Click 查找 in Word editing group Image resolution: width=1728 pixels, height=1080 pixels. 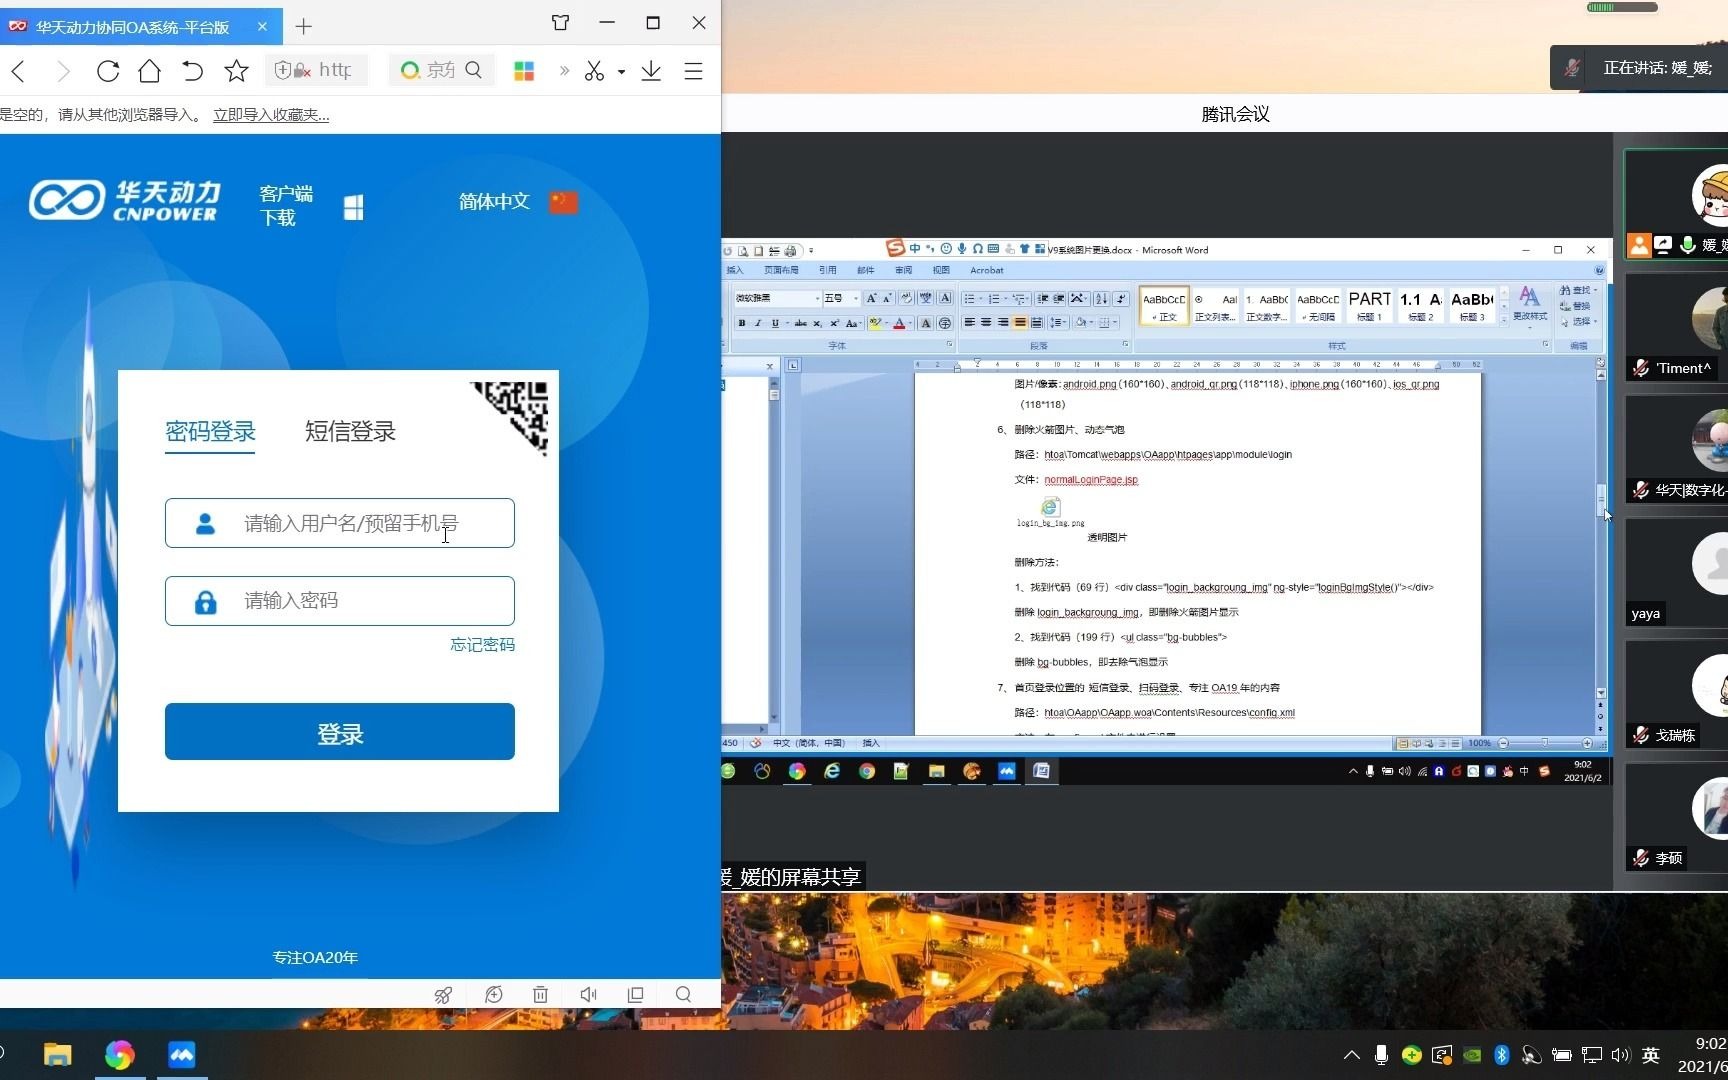(x=1578, y=290)
